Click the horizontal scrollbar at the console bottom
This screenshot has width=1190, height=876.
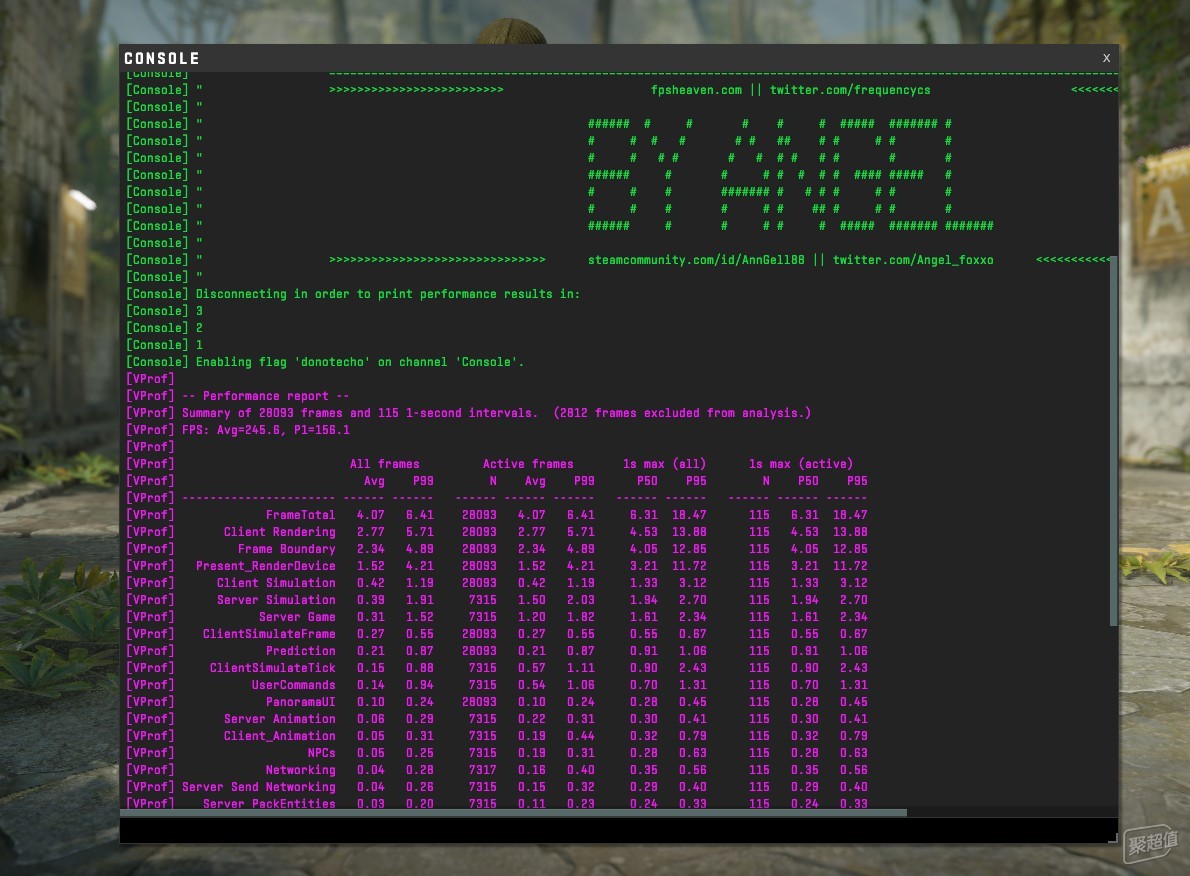coord(514,812)
